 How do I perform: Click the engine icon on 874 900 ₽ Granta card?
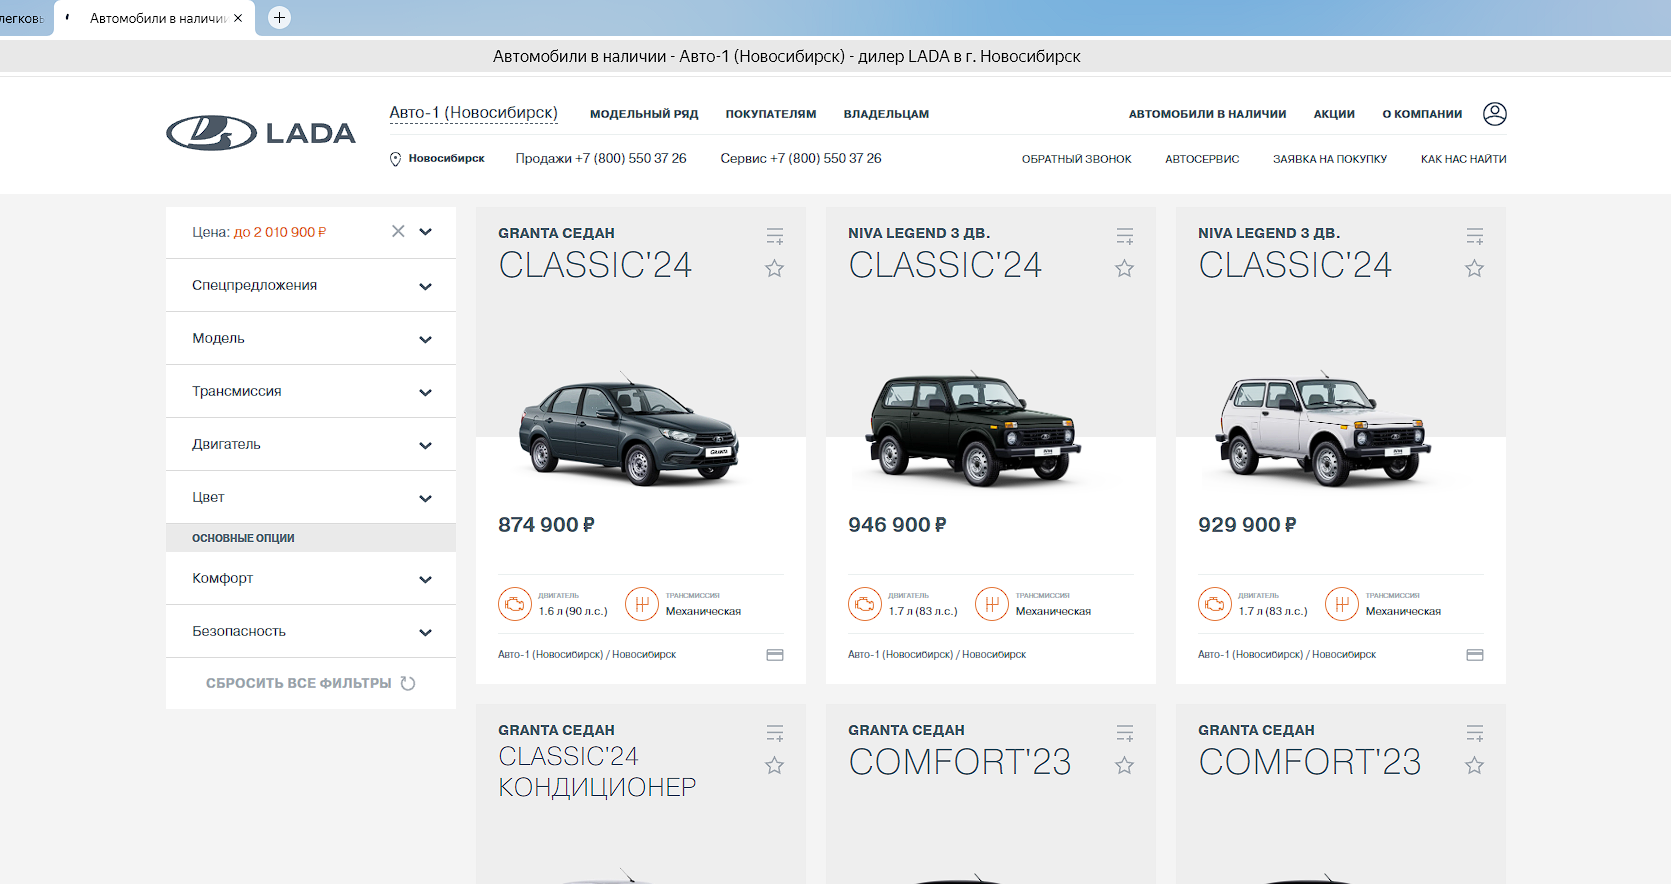pos(515,604)
